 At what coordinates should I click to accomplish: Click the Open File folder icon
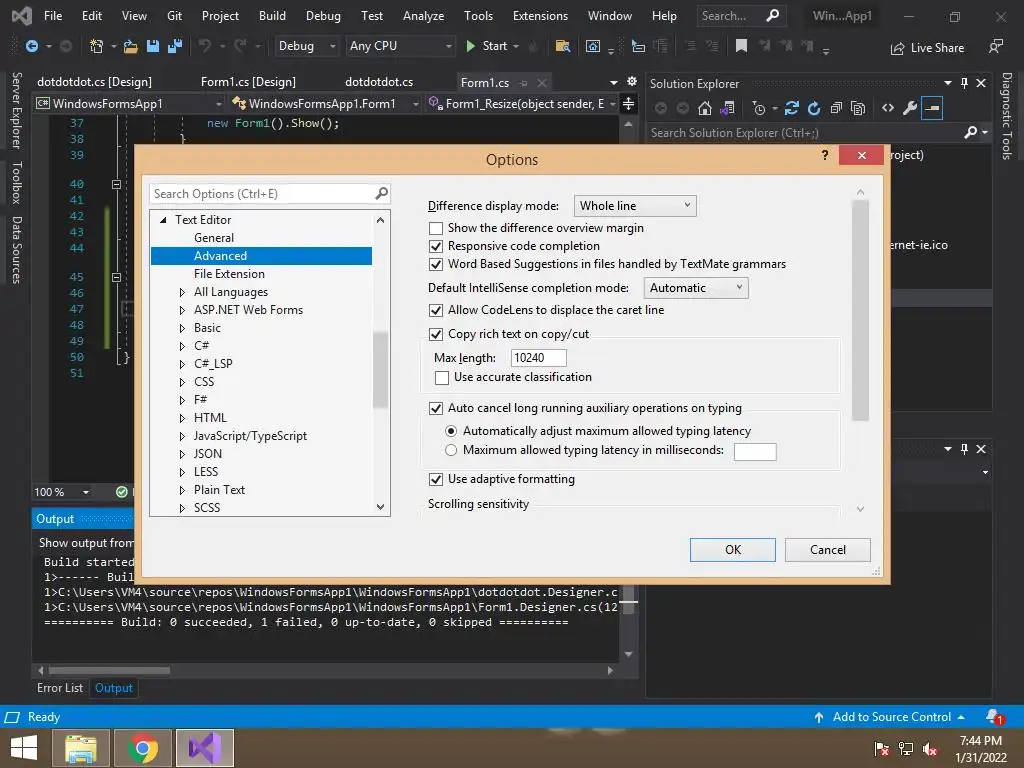(131, 46)
